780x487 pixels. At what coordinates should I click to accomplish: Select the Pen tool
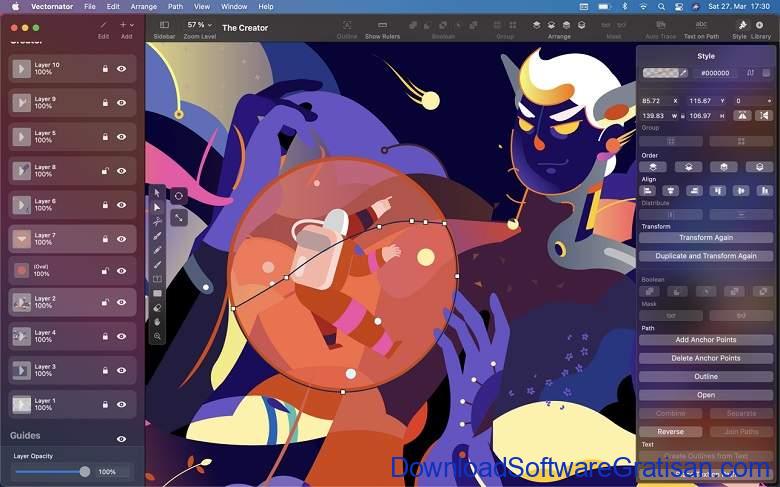click(157, 236)
